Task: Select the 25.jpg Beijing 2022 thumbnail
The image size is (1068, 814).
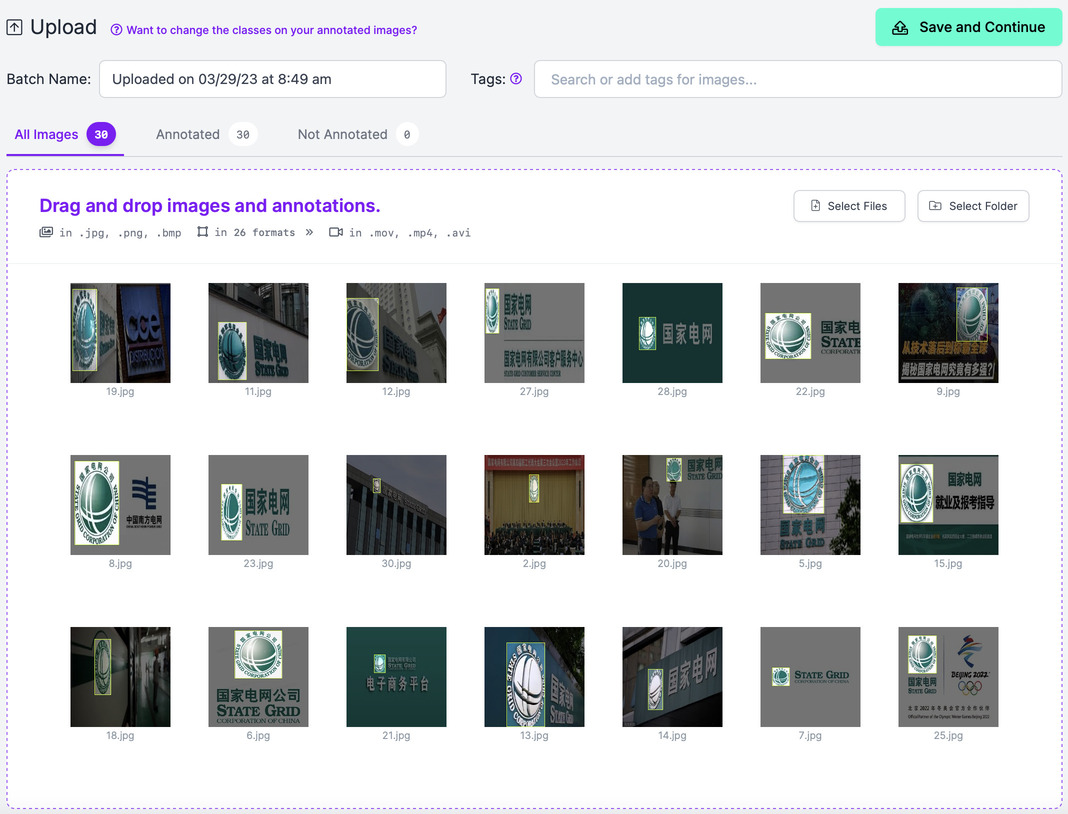Action: click(x=948, y=677)
